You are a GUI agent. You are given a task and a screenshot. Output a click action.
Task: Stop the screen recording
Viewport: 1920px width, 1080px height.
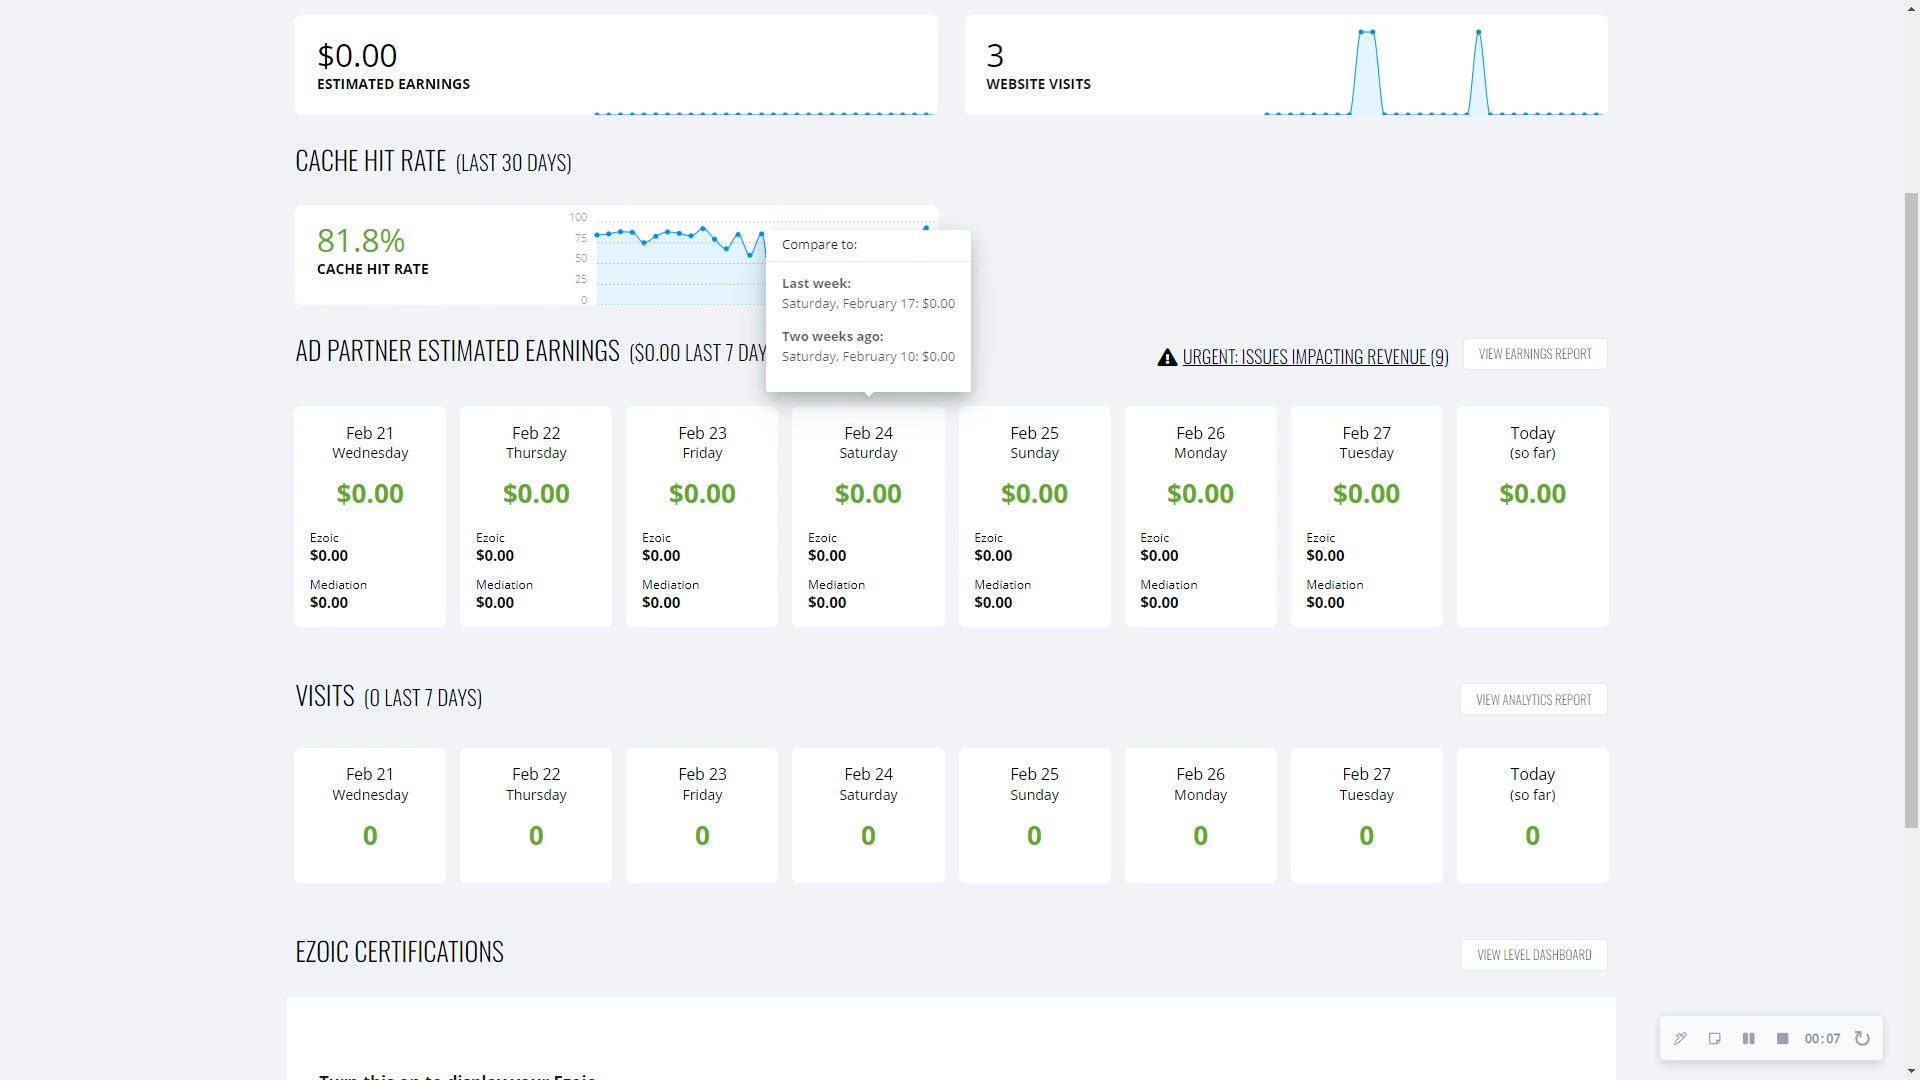1782,1039
